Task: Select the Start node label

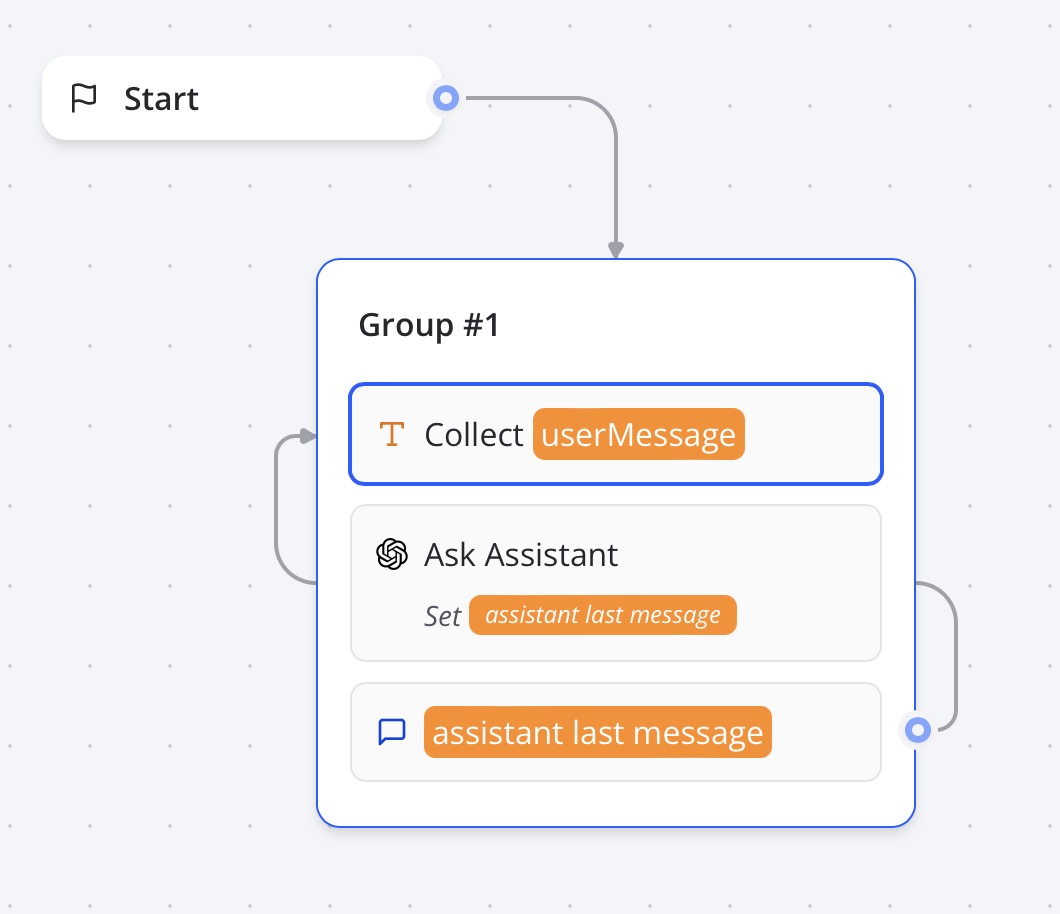Action: [161, 99]
